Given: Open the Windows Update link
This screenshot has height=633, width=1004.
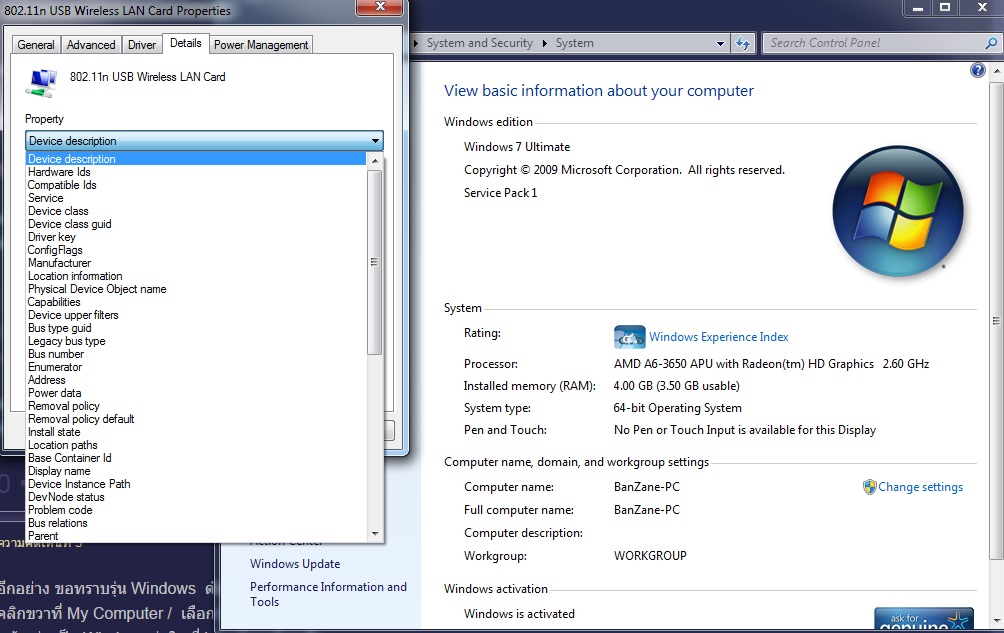Looking at the screenshot, I should click(295, 564).
